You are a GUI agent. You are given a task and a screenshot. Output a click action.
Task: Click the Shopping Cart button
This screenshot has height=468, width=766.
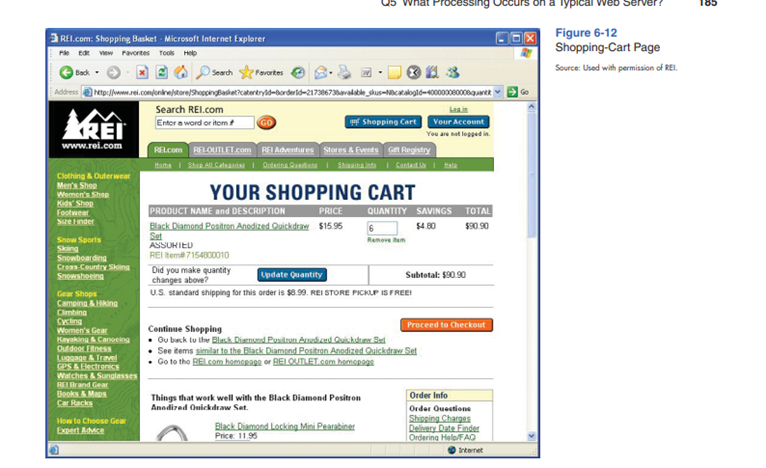click(x=383, y=122)
